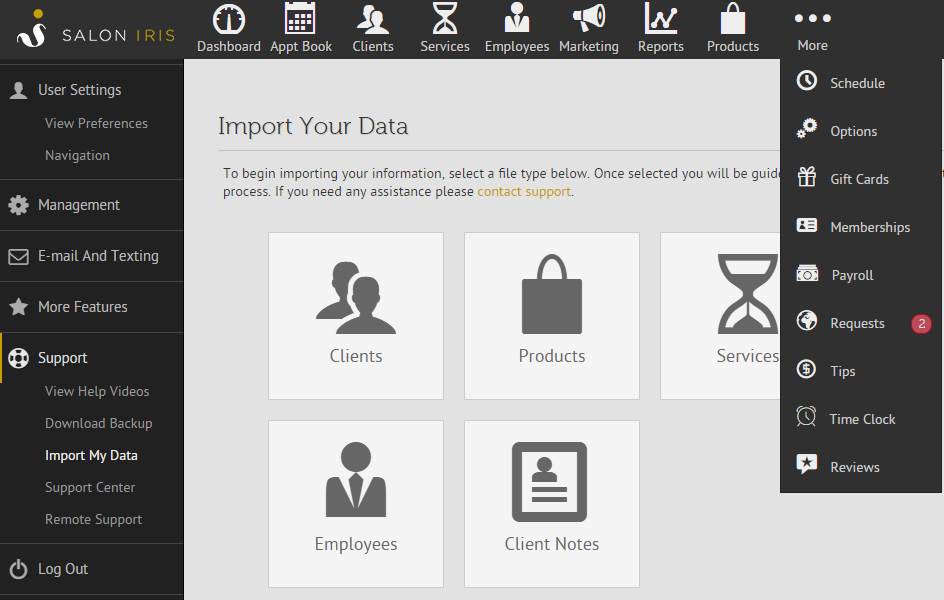The width and height of the screenshot is (944, 600).
Task: Open the Products shopping bag toolbar icon
Action: (x=733, y=19)
